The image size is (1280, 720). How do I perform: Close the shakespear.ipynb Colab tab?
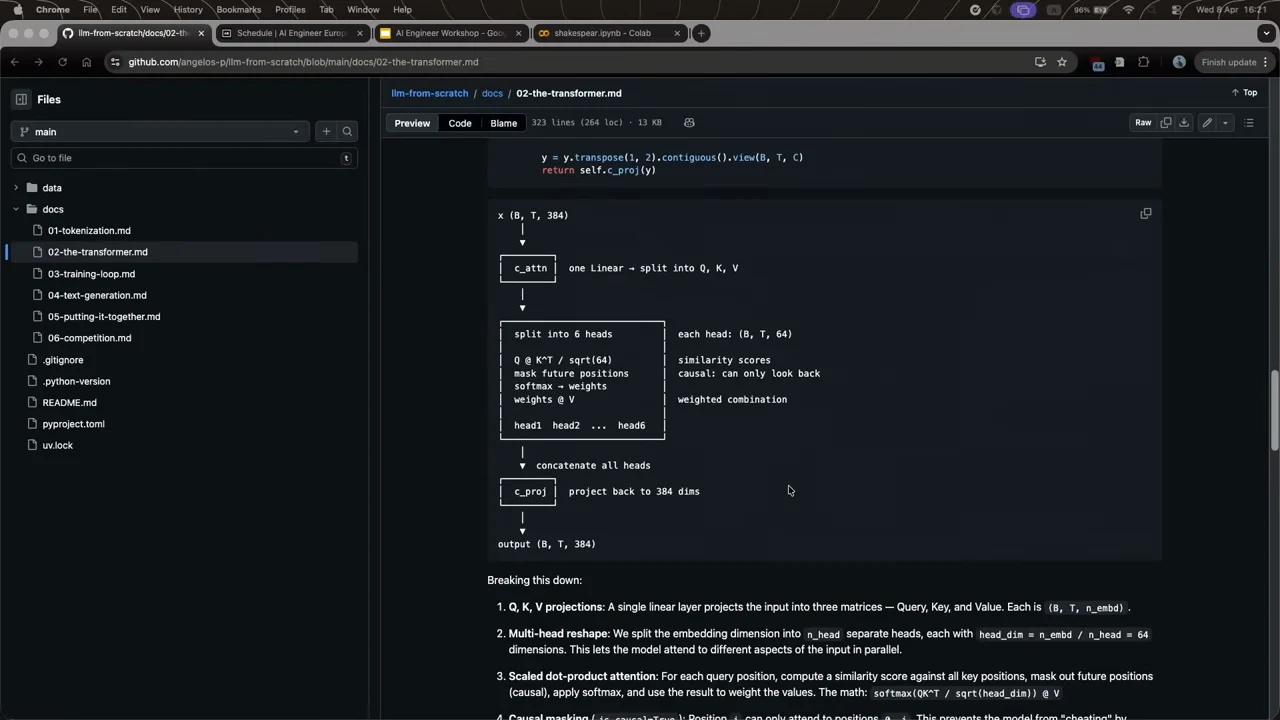click(x=677, y=33)
